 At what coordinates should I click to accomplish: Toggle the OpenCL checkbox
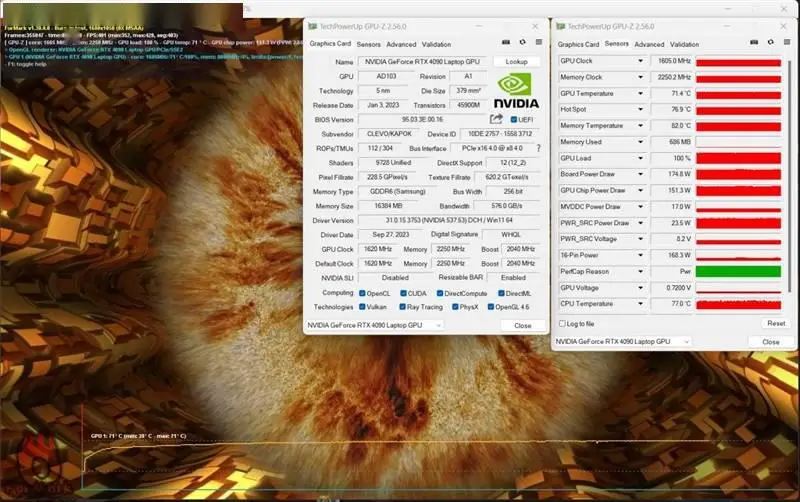click(362, 293)
